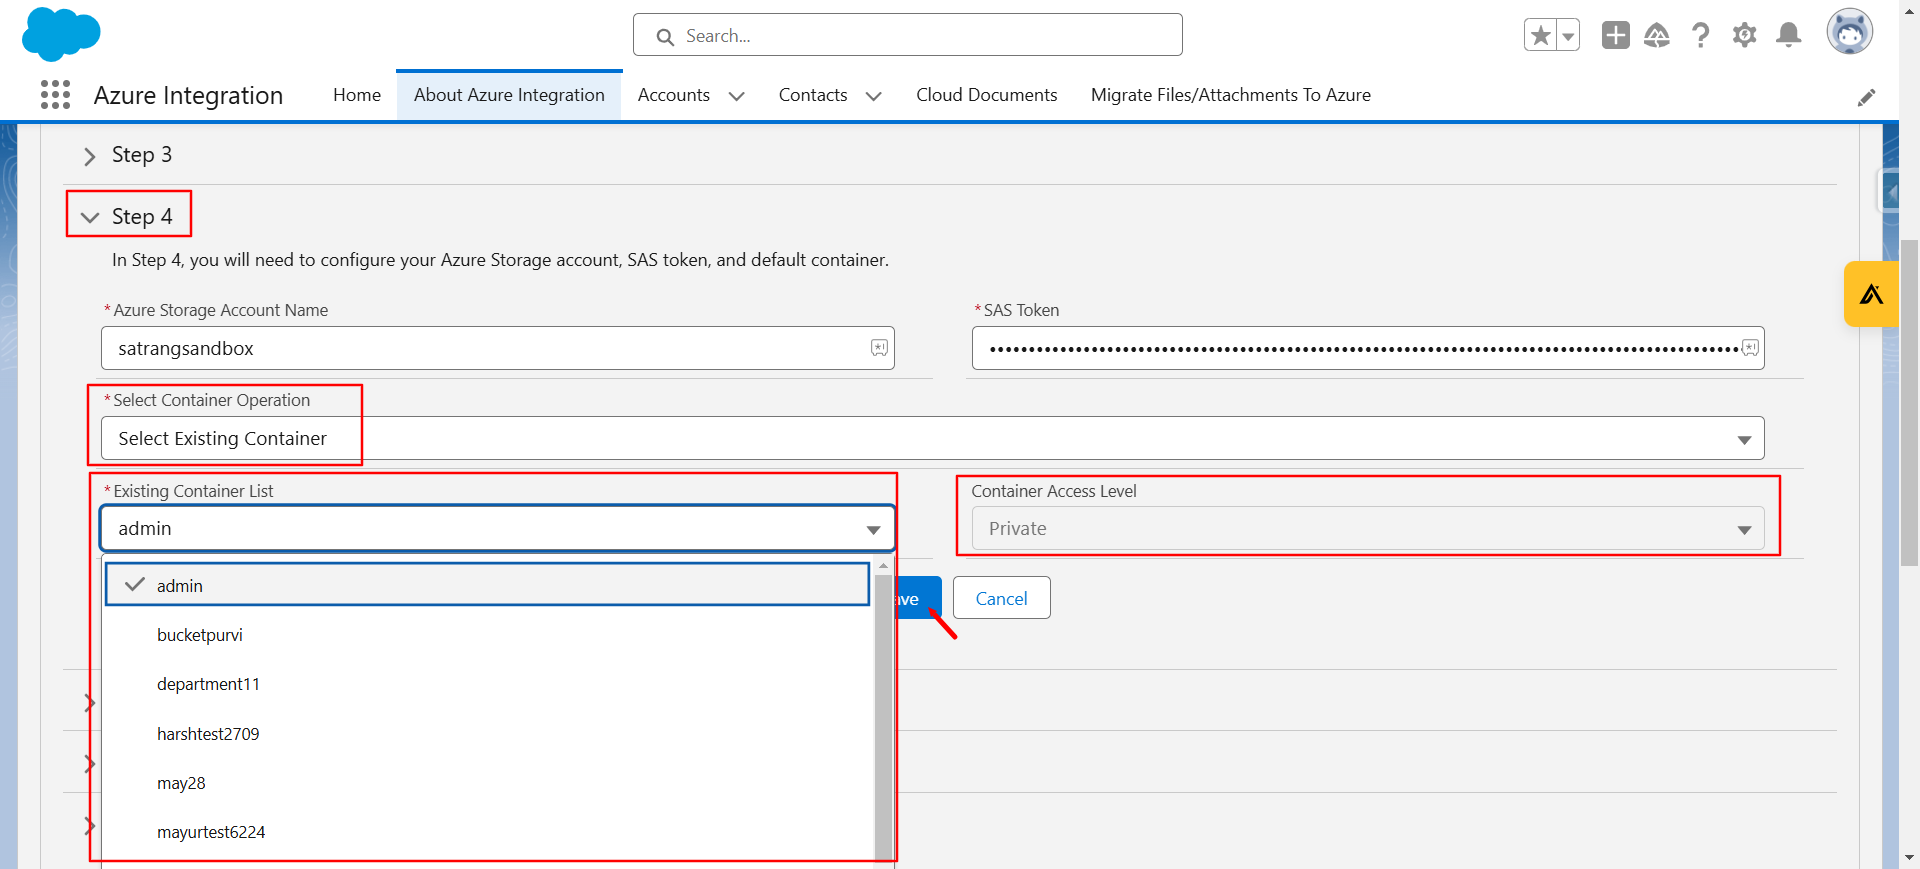Open the Accounts tab
1920x869 pixels.
674,95
